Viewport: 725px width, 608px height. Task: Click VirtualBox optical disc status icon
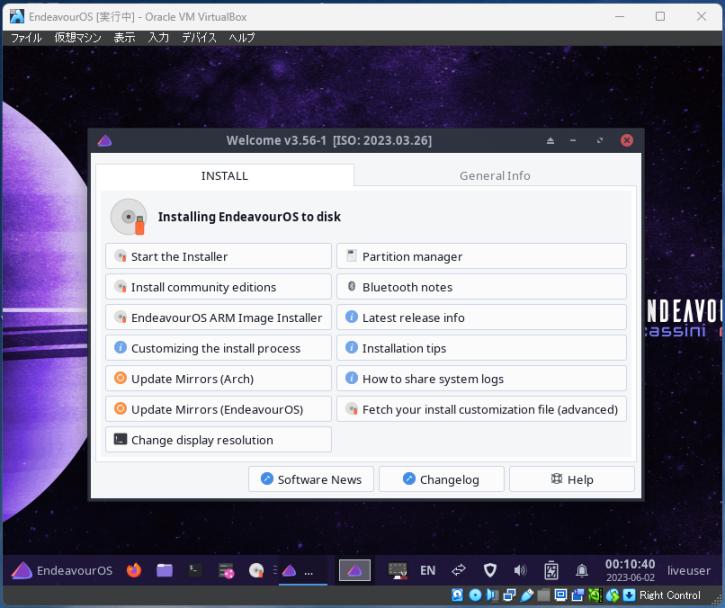[x=475, y=595]
